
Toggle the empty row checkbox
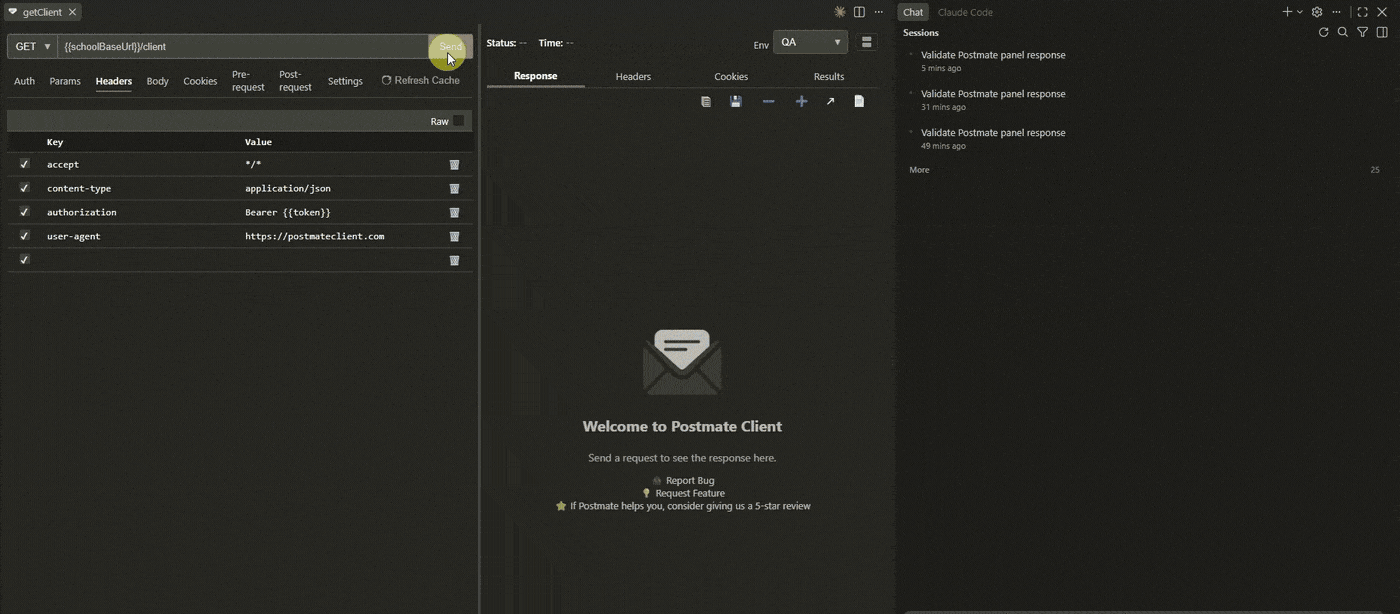click(24, 260)
